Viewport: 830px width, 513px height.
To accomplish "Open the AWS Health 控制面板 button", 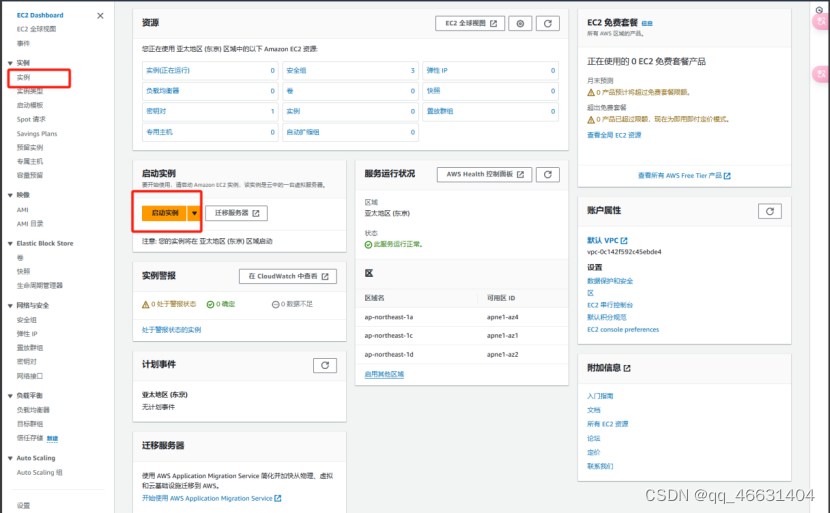I will 484,174.
